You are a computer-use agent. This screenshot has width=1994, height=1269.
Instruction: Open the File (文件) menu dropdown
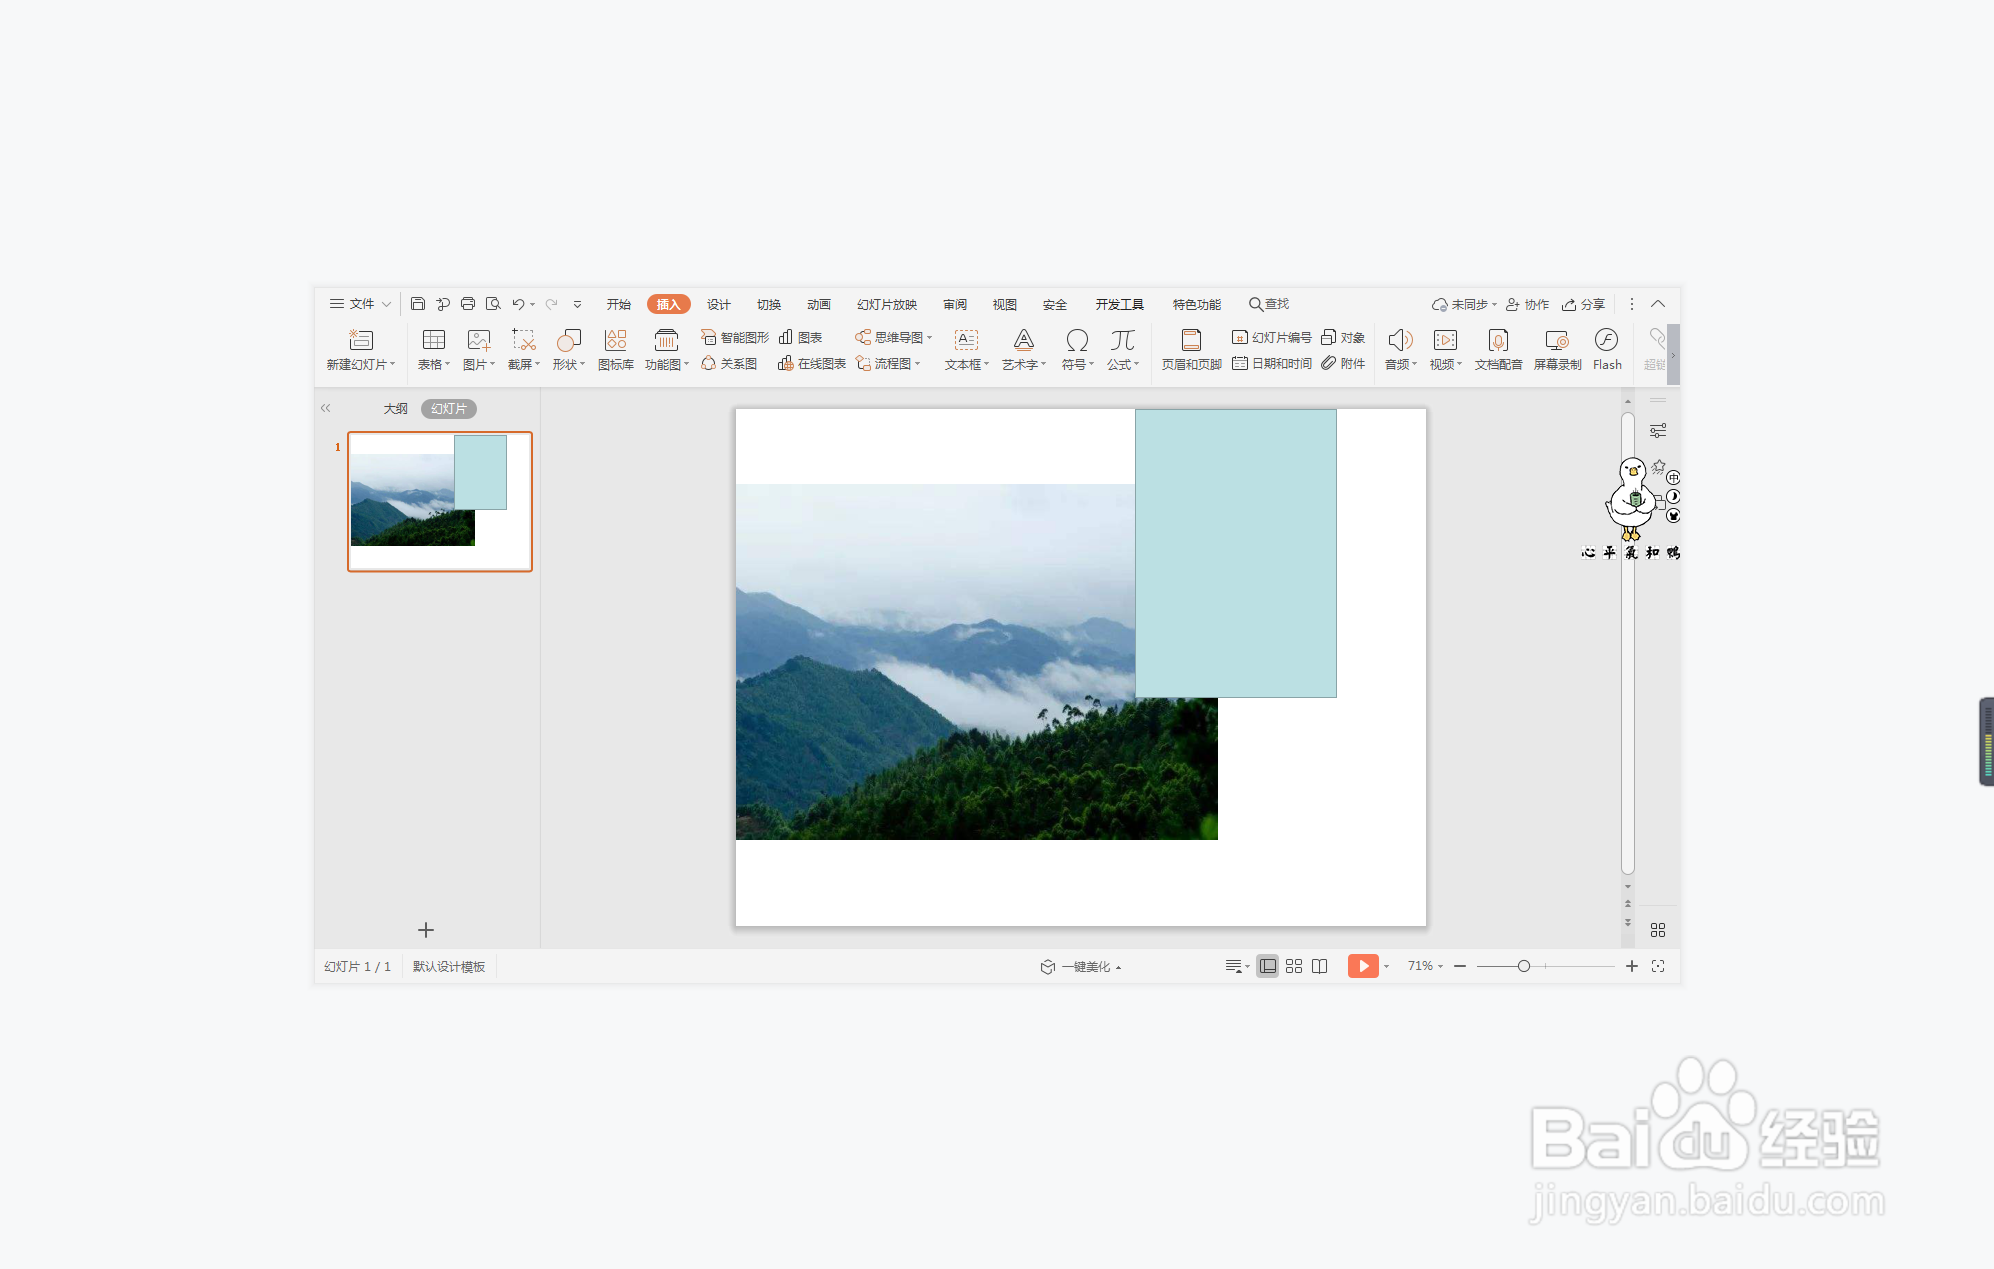(x=361, y=304)
